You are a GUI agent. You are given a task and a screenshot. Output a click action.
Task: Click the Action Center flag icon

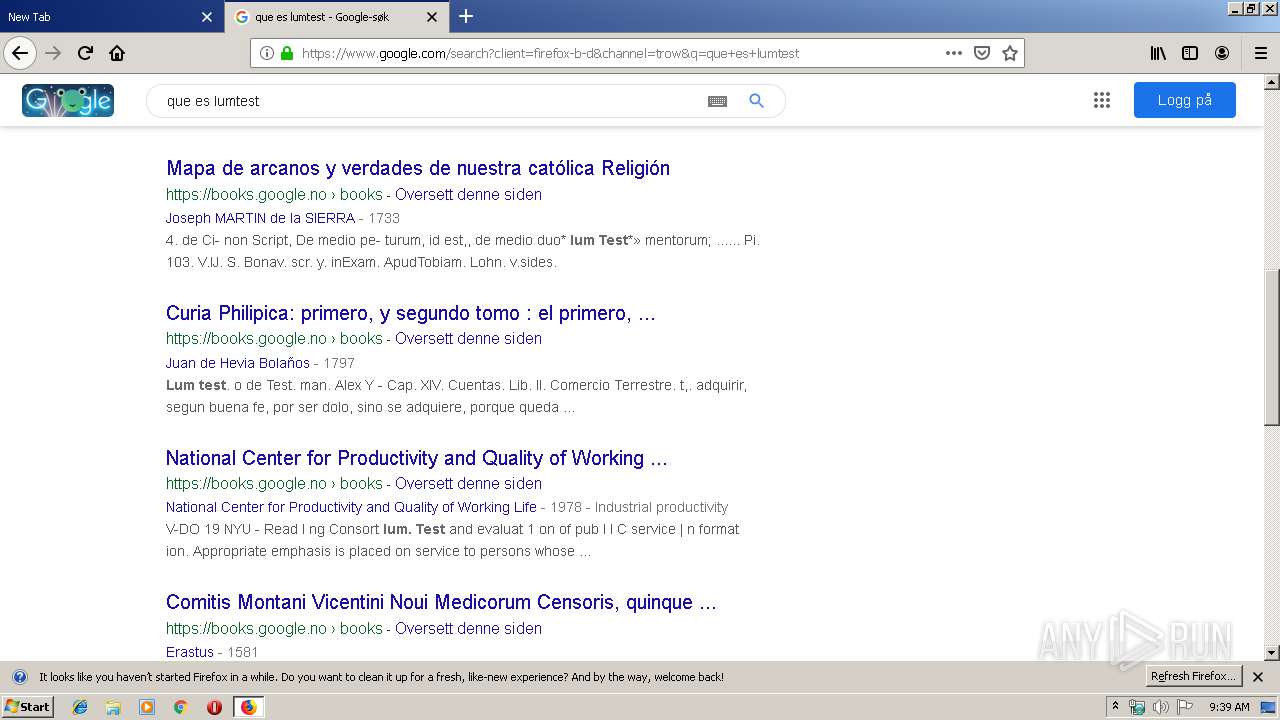(1184, 707)
